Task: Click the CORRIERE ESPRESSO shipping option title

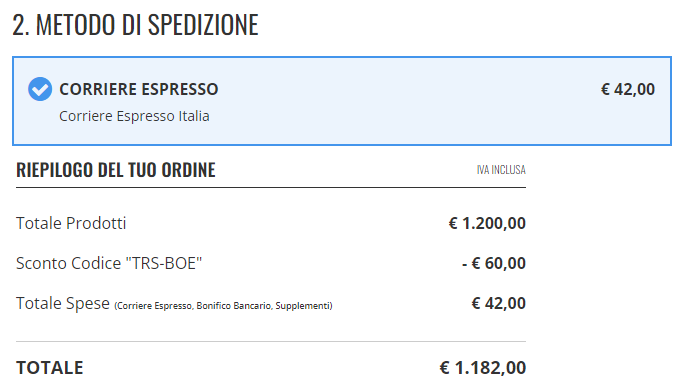Action: [x=139, y=89]
